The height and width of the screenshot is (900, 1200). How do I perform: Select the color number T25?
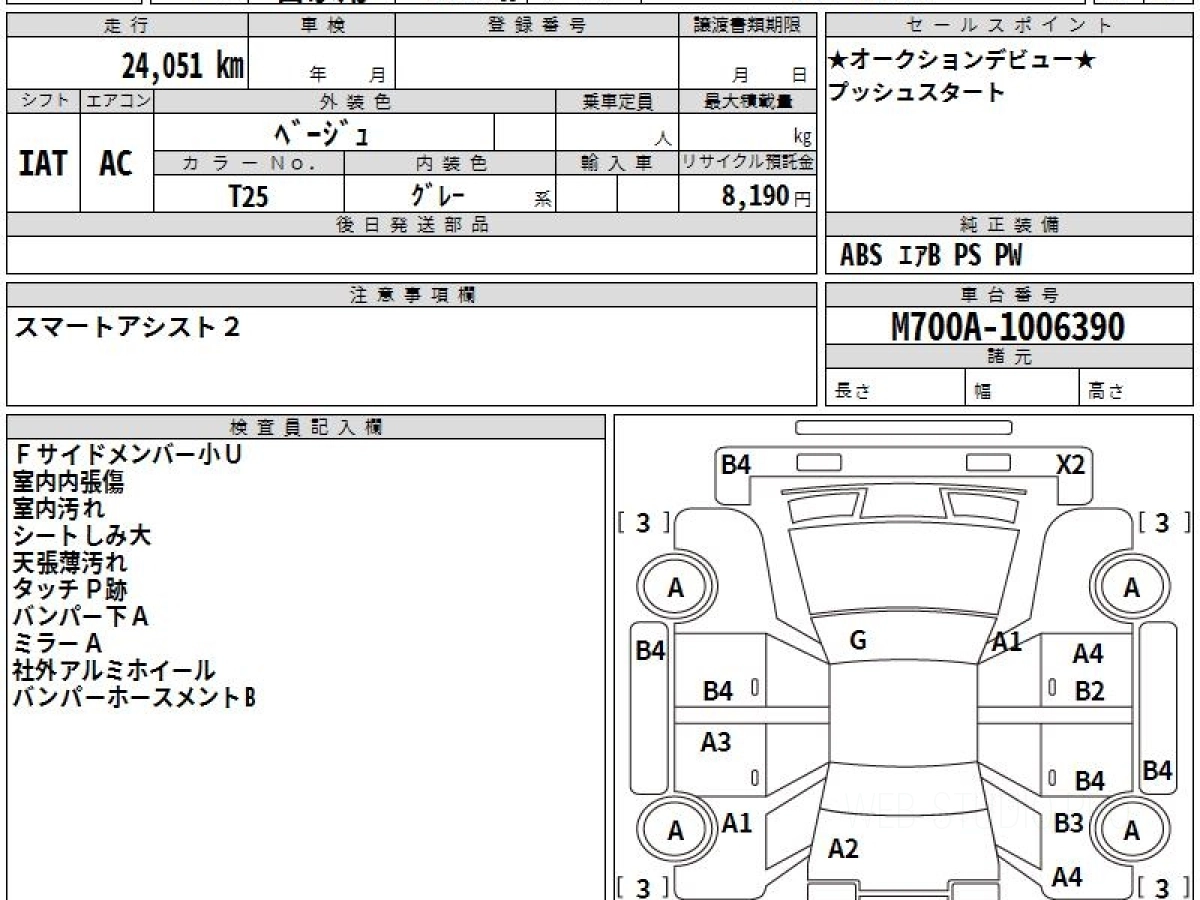point(248,195)
